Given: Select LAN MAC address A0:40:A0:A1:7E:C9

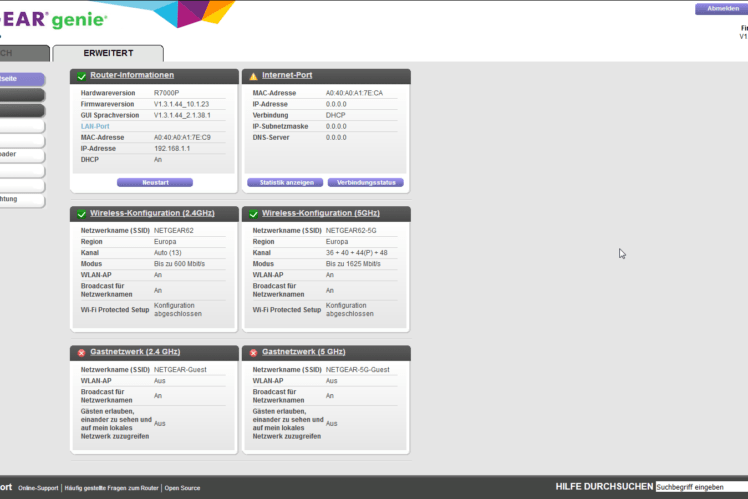Looking at the screenshot, I should [182, 137].
